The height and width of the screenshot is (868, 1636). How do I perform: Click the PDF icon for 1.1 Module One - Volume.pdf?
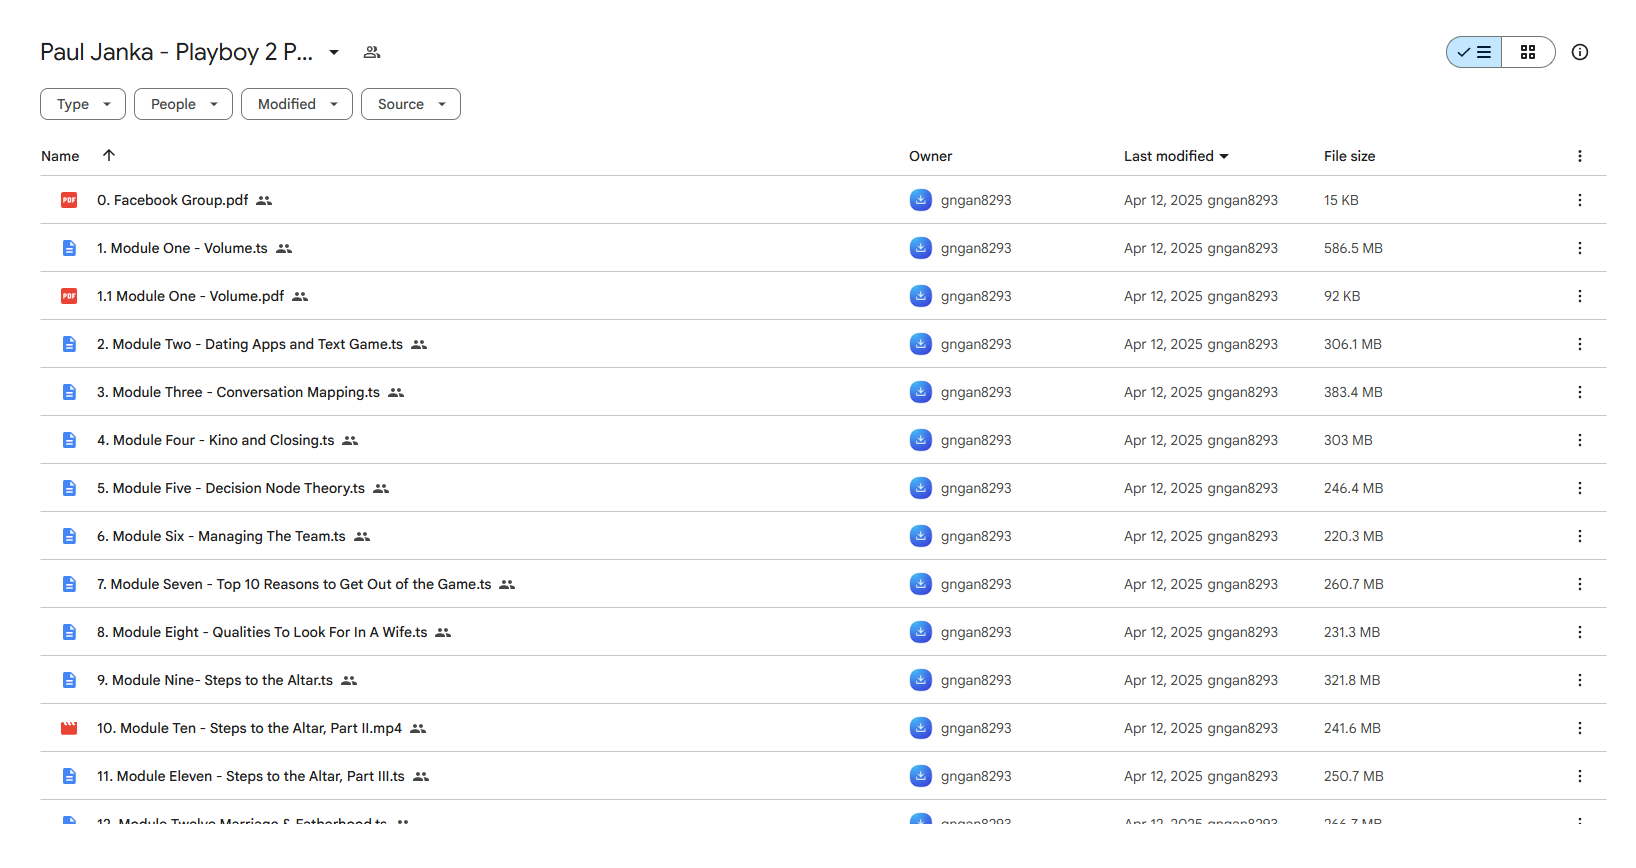pos(69,296)
